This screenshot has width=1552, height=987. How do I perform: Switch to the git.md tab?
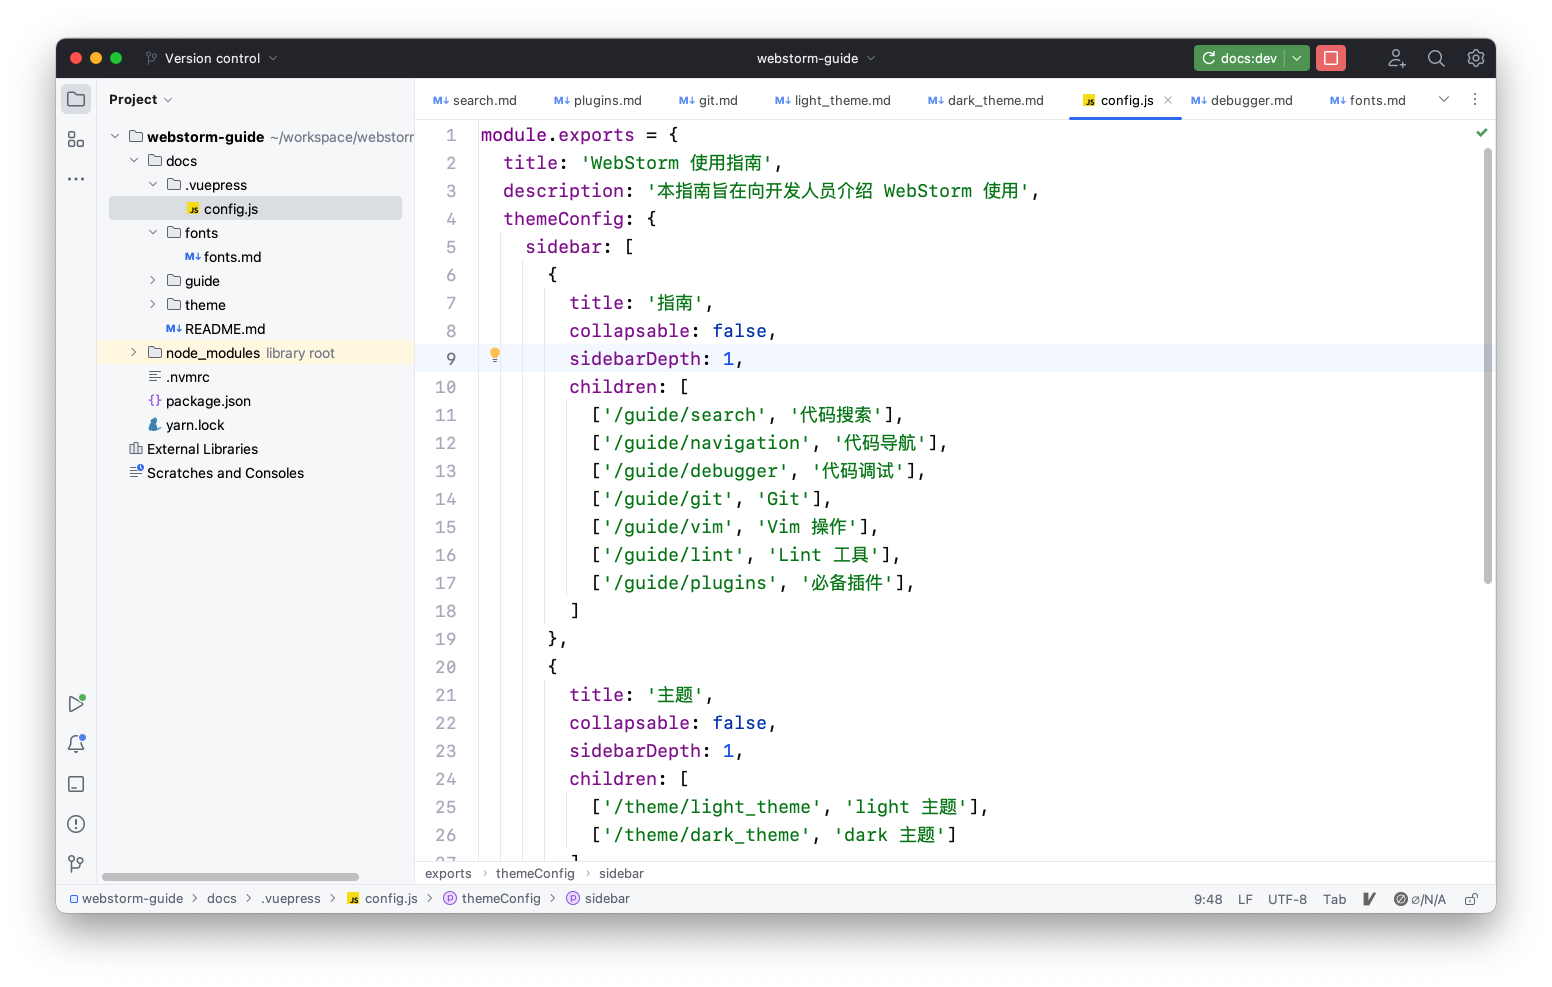[708, 100]
